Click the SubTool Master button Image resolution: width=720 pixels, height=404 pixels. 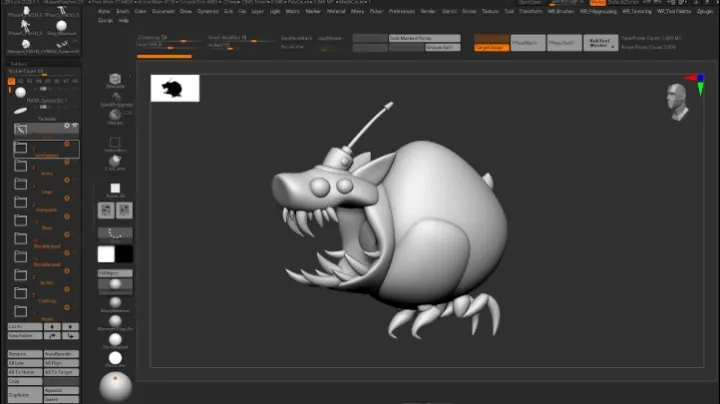(x=601, y=43)
